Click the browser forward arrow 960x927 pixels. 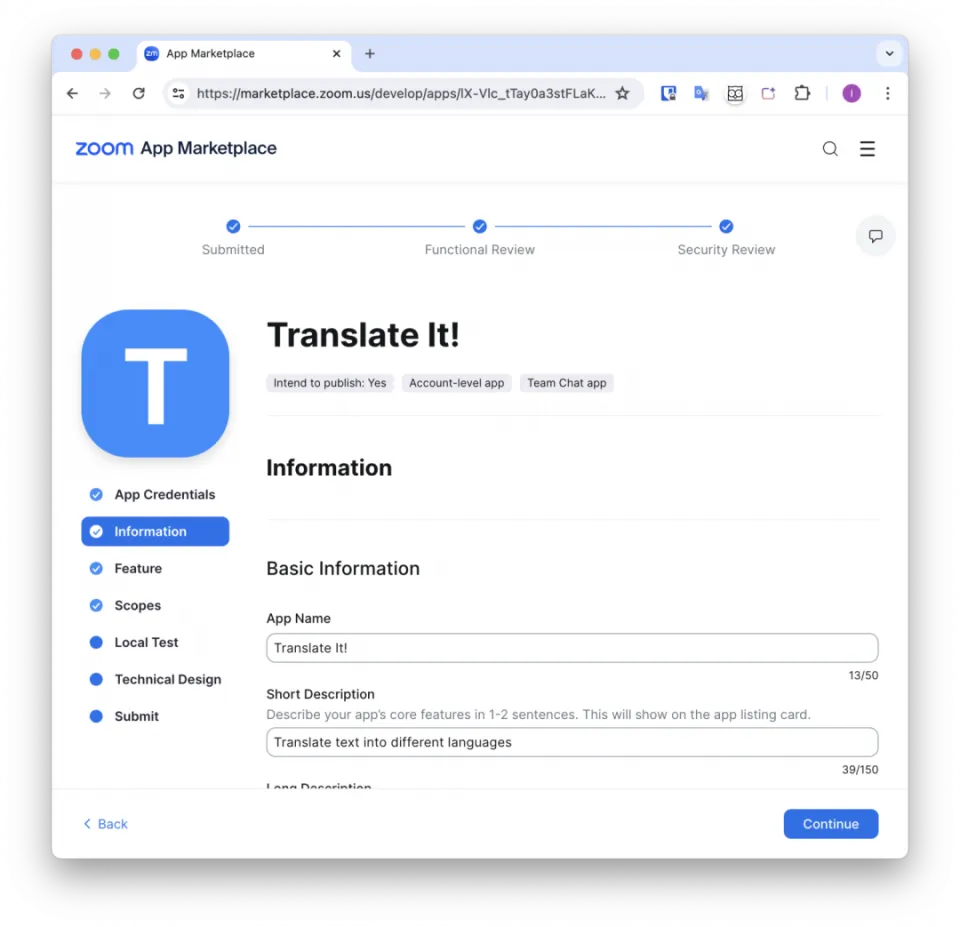click(x=105, y=93)
